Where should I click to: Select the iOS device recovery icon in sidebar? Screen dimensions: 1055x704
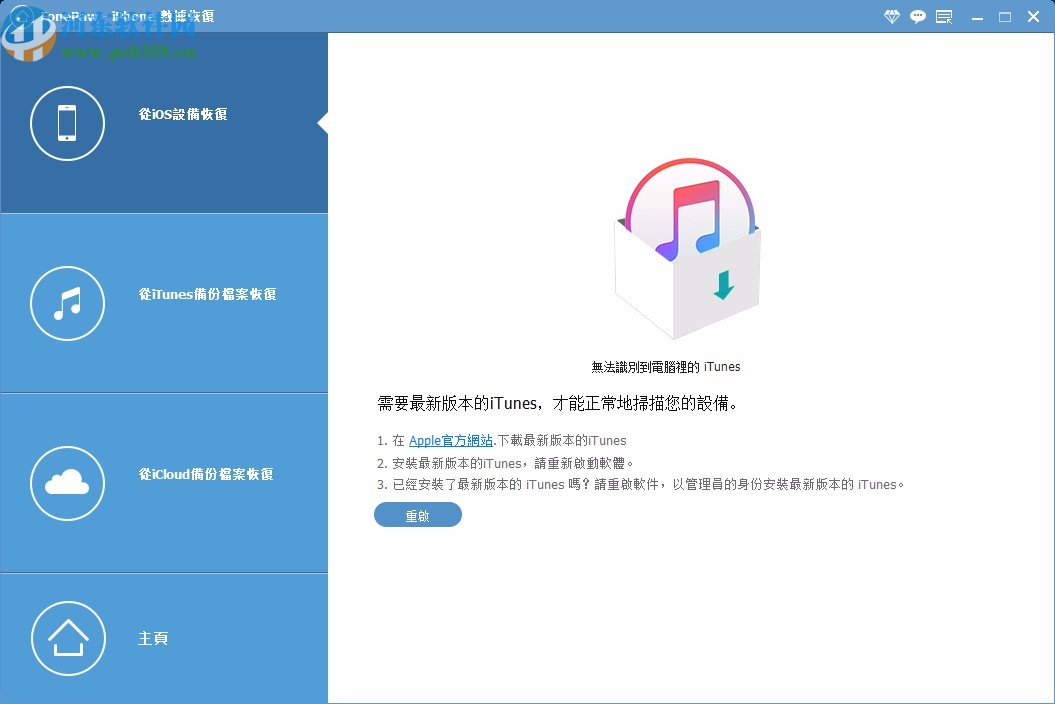(67, 123)
